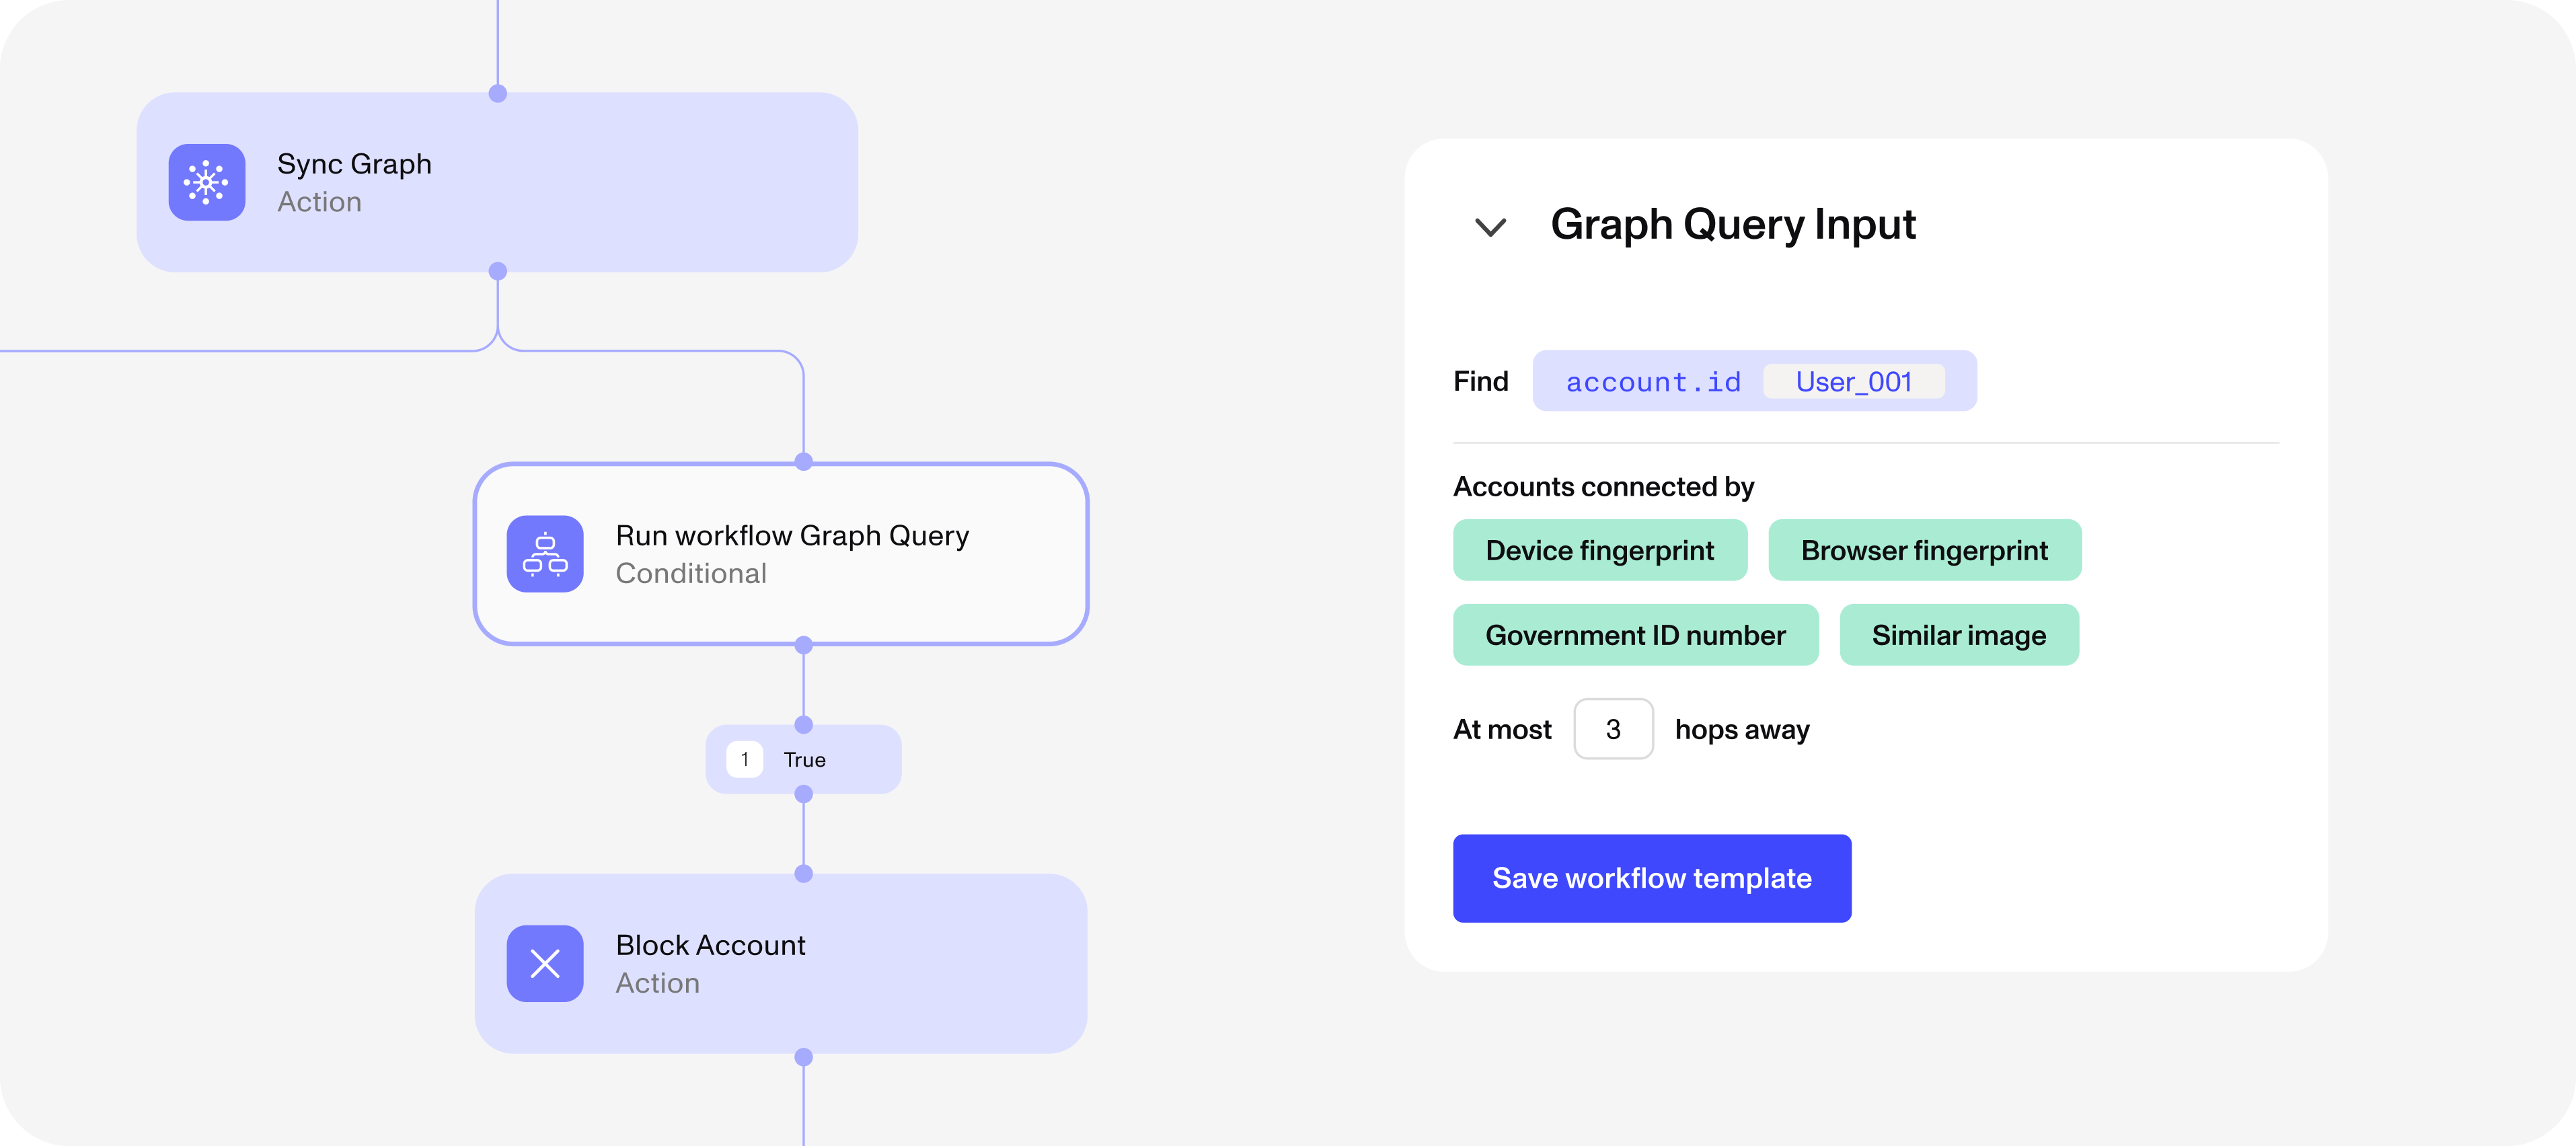Screen dimensions: 2576x1146
Task: Toggle the Similar image tag
Action: (1958, 635)
